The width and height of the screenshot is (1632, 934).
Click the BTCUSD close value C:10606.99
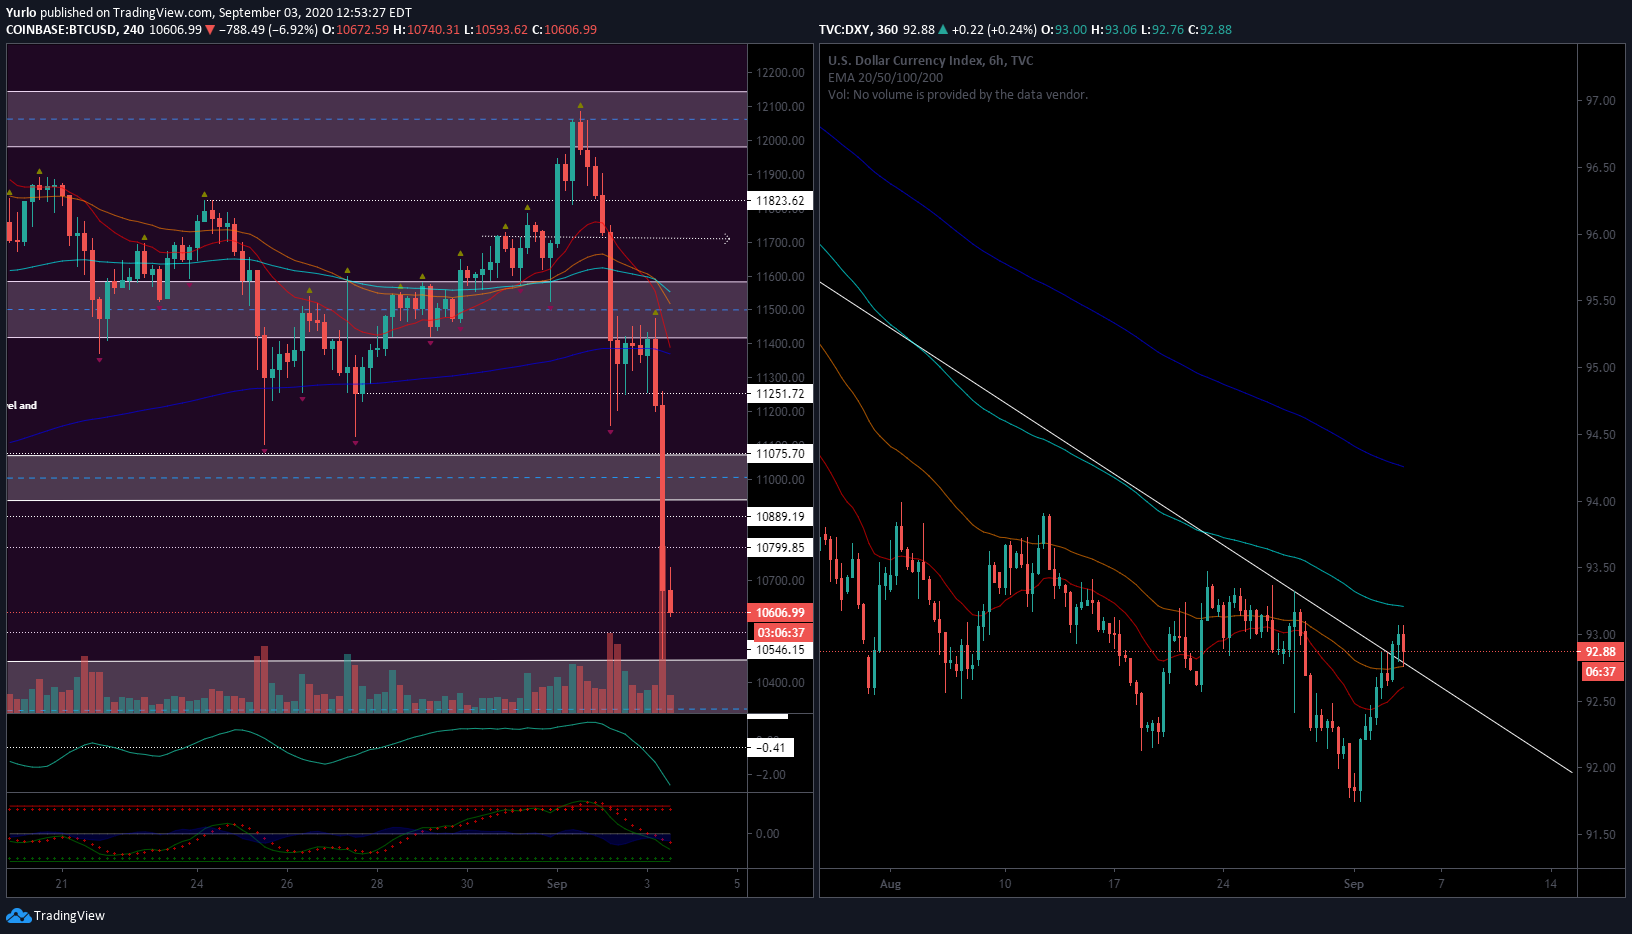point(564,29)
